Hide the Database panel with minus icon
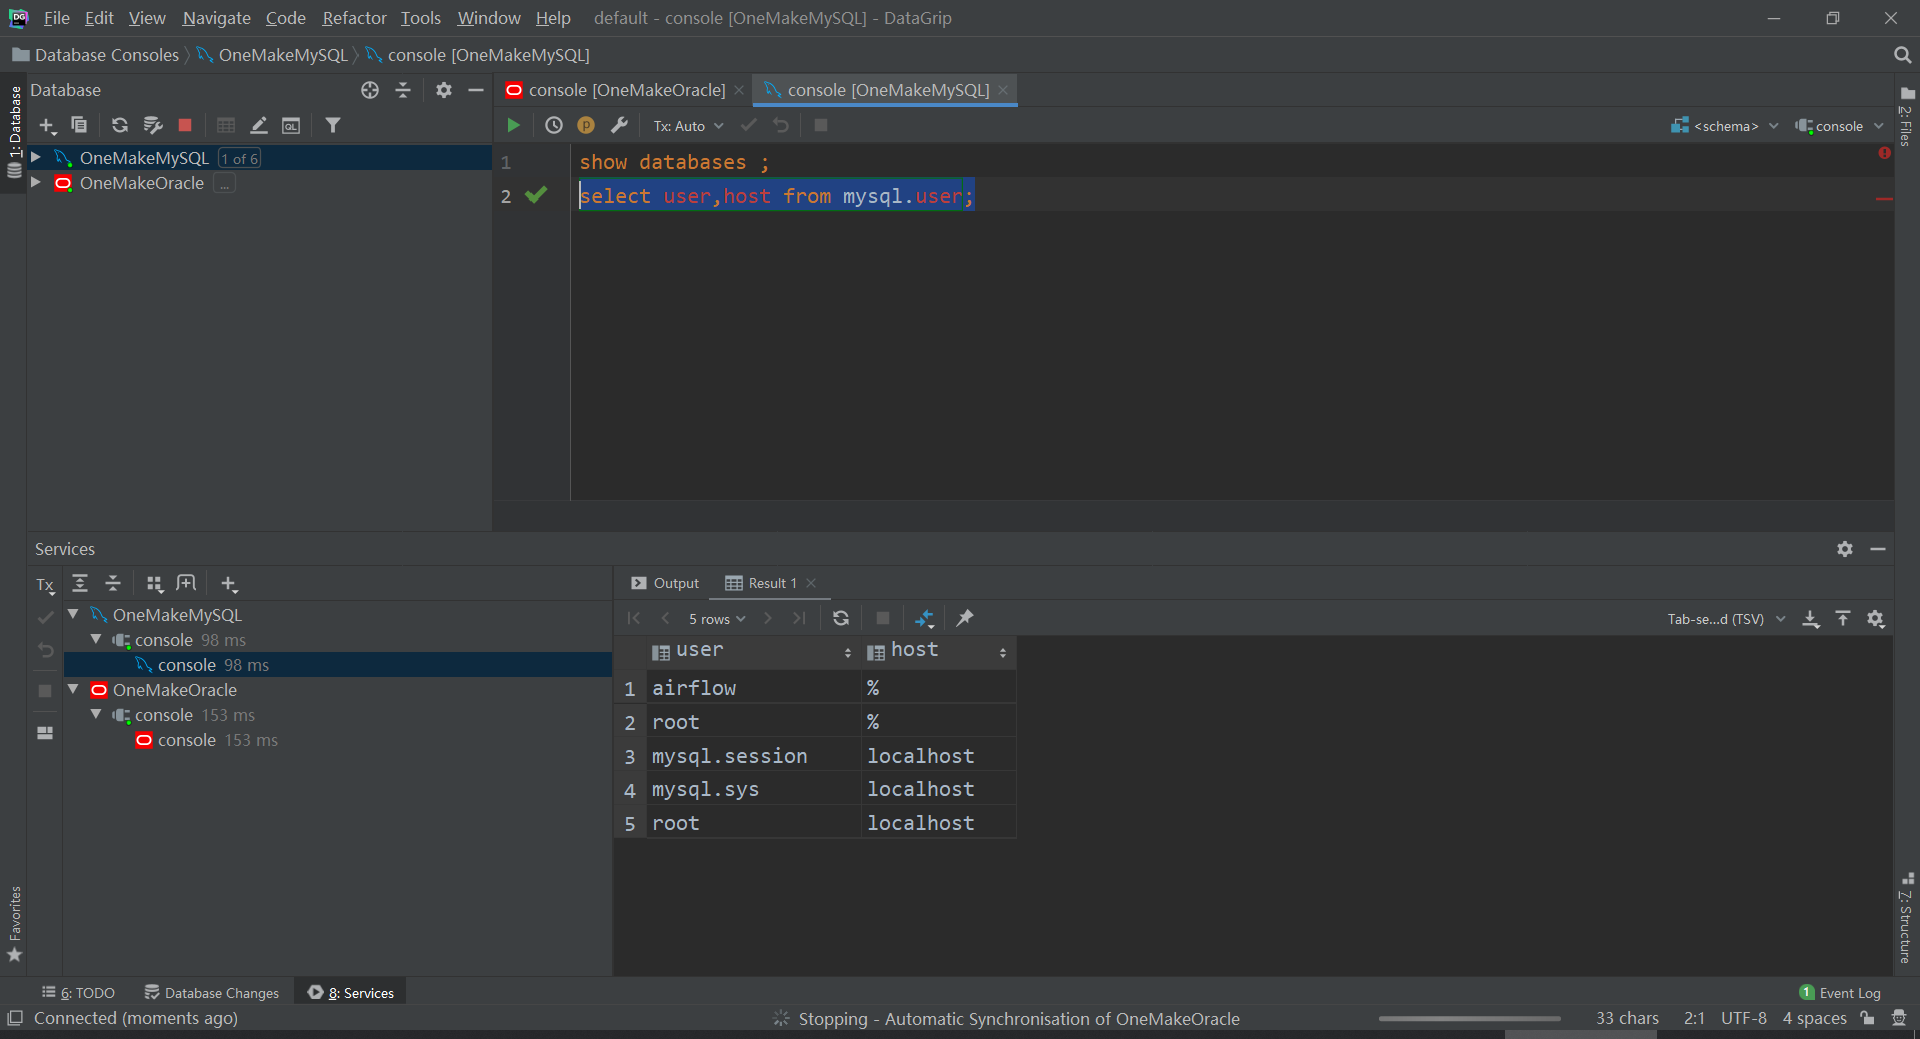1920x1039 pixels. tap(476, 90)
